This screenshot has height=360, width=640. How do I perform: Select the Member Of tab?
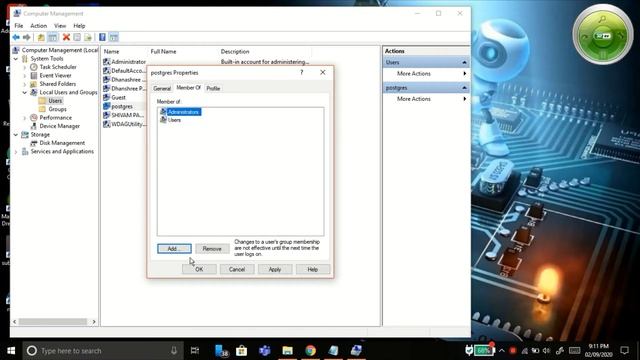tap(188, 88)
